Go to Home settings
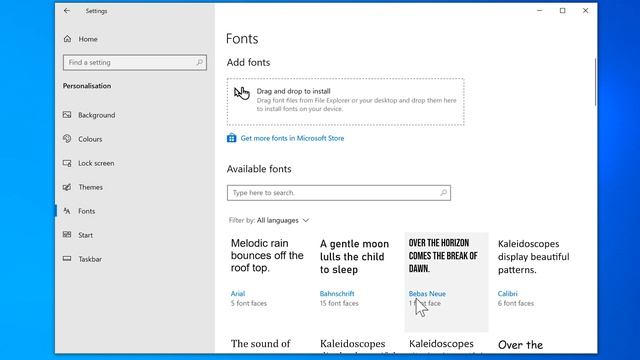The width and height of the screenshot is (640, 360). (x=88, y=39)
